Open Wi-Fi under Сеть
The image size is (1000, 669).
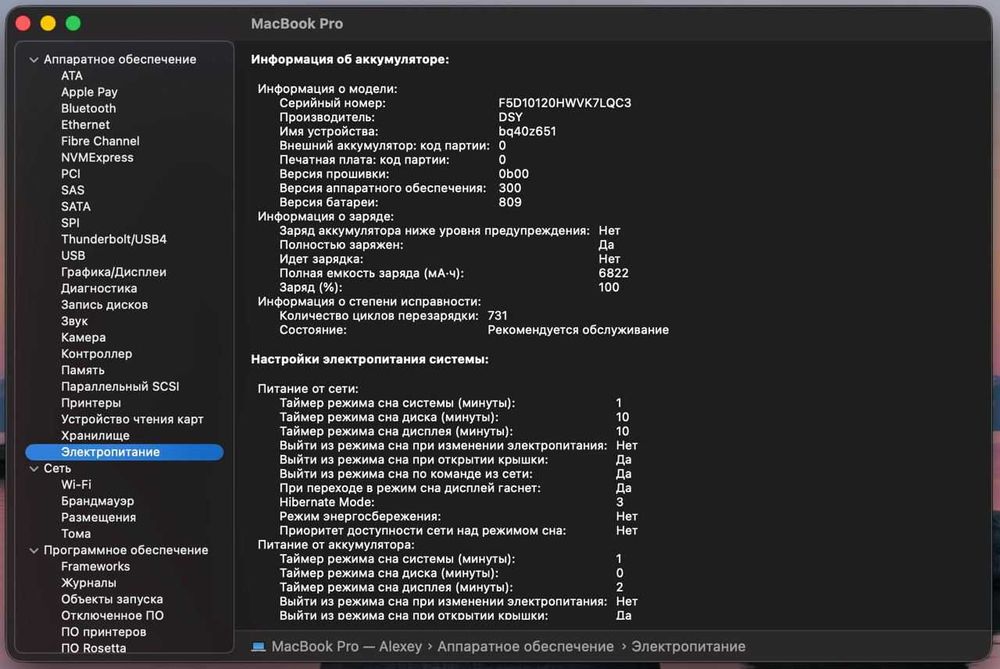tap(77, 485)
